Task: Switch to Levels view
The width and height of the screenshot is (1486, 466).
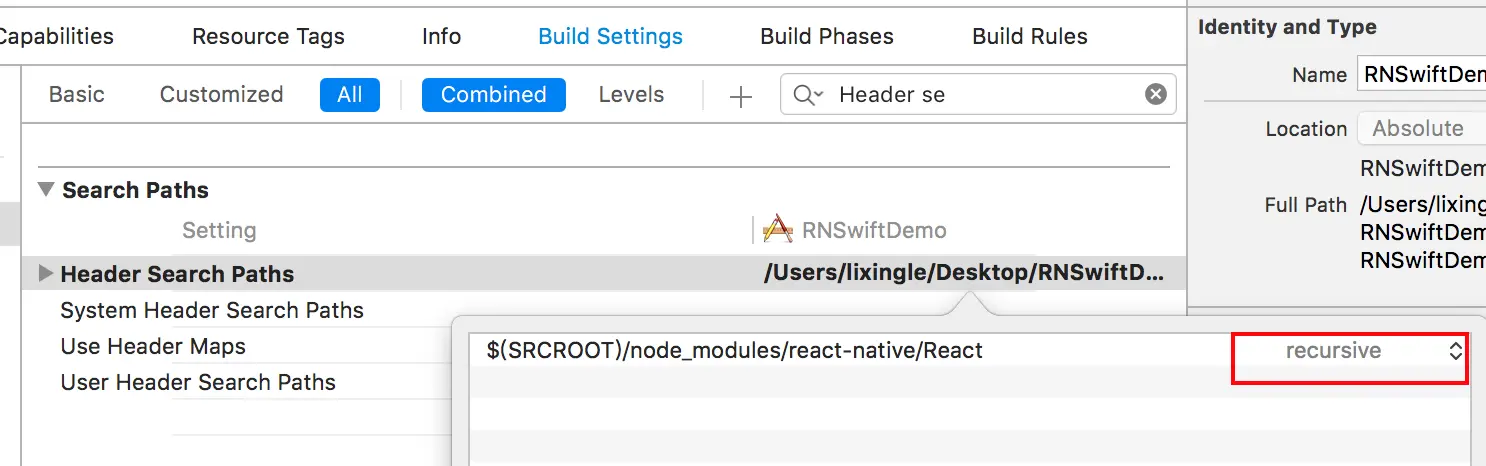Action: 631,94
